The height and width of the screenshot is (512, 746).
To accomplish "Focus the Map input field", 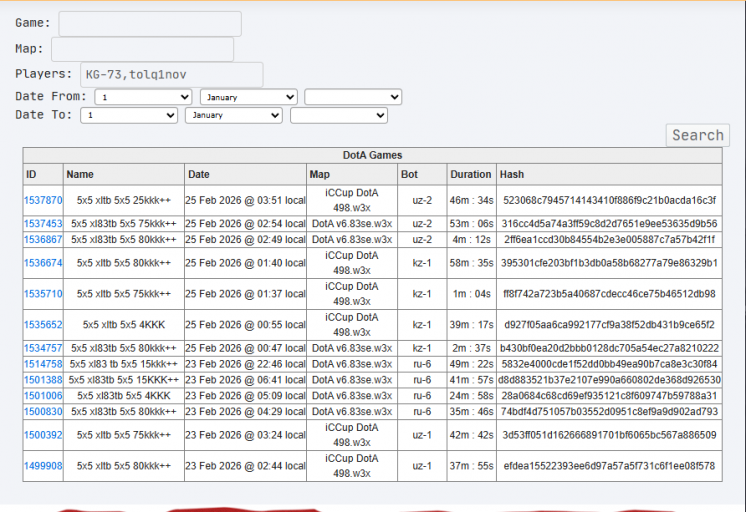I will pyautogui.click(x=143, y=49).
